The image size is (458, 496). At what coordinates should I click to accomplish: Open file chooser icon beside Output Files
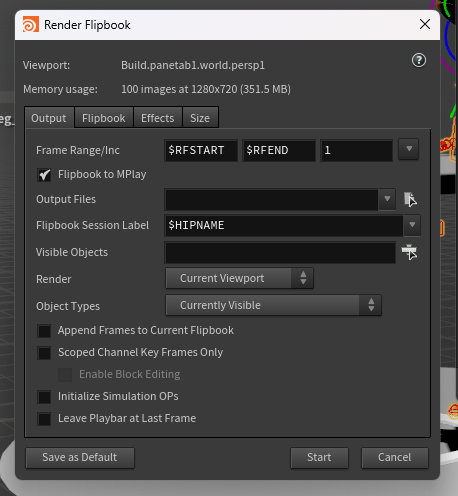410,199
